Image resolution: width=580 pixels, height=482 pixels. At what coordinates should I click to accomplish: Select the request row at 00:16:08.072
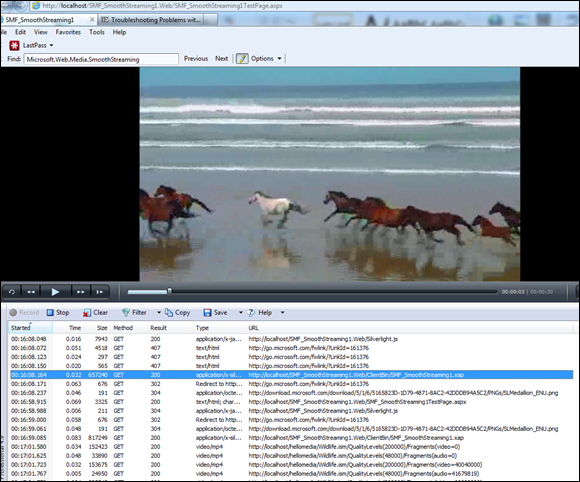click(x=291, y=348)
